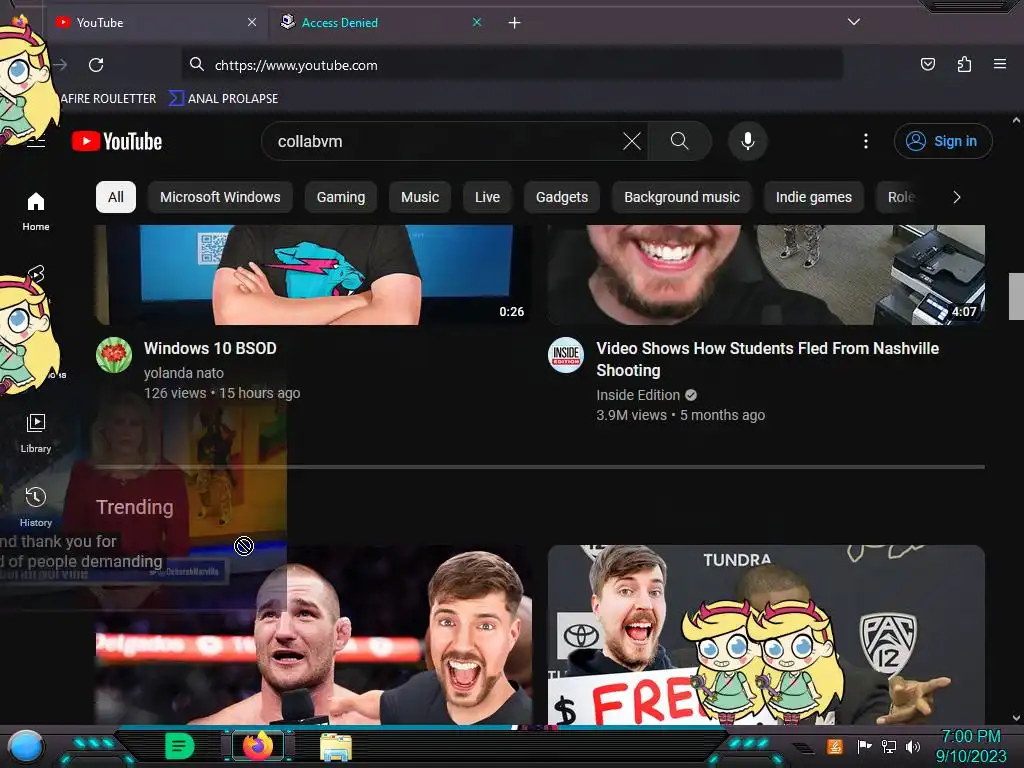The image size is (1024, 768).
Task: Click the Windows Start orb
Action: click(x=26, y=746)
